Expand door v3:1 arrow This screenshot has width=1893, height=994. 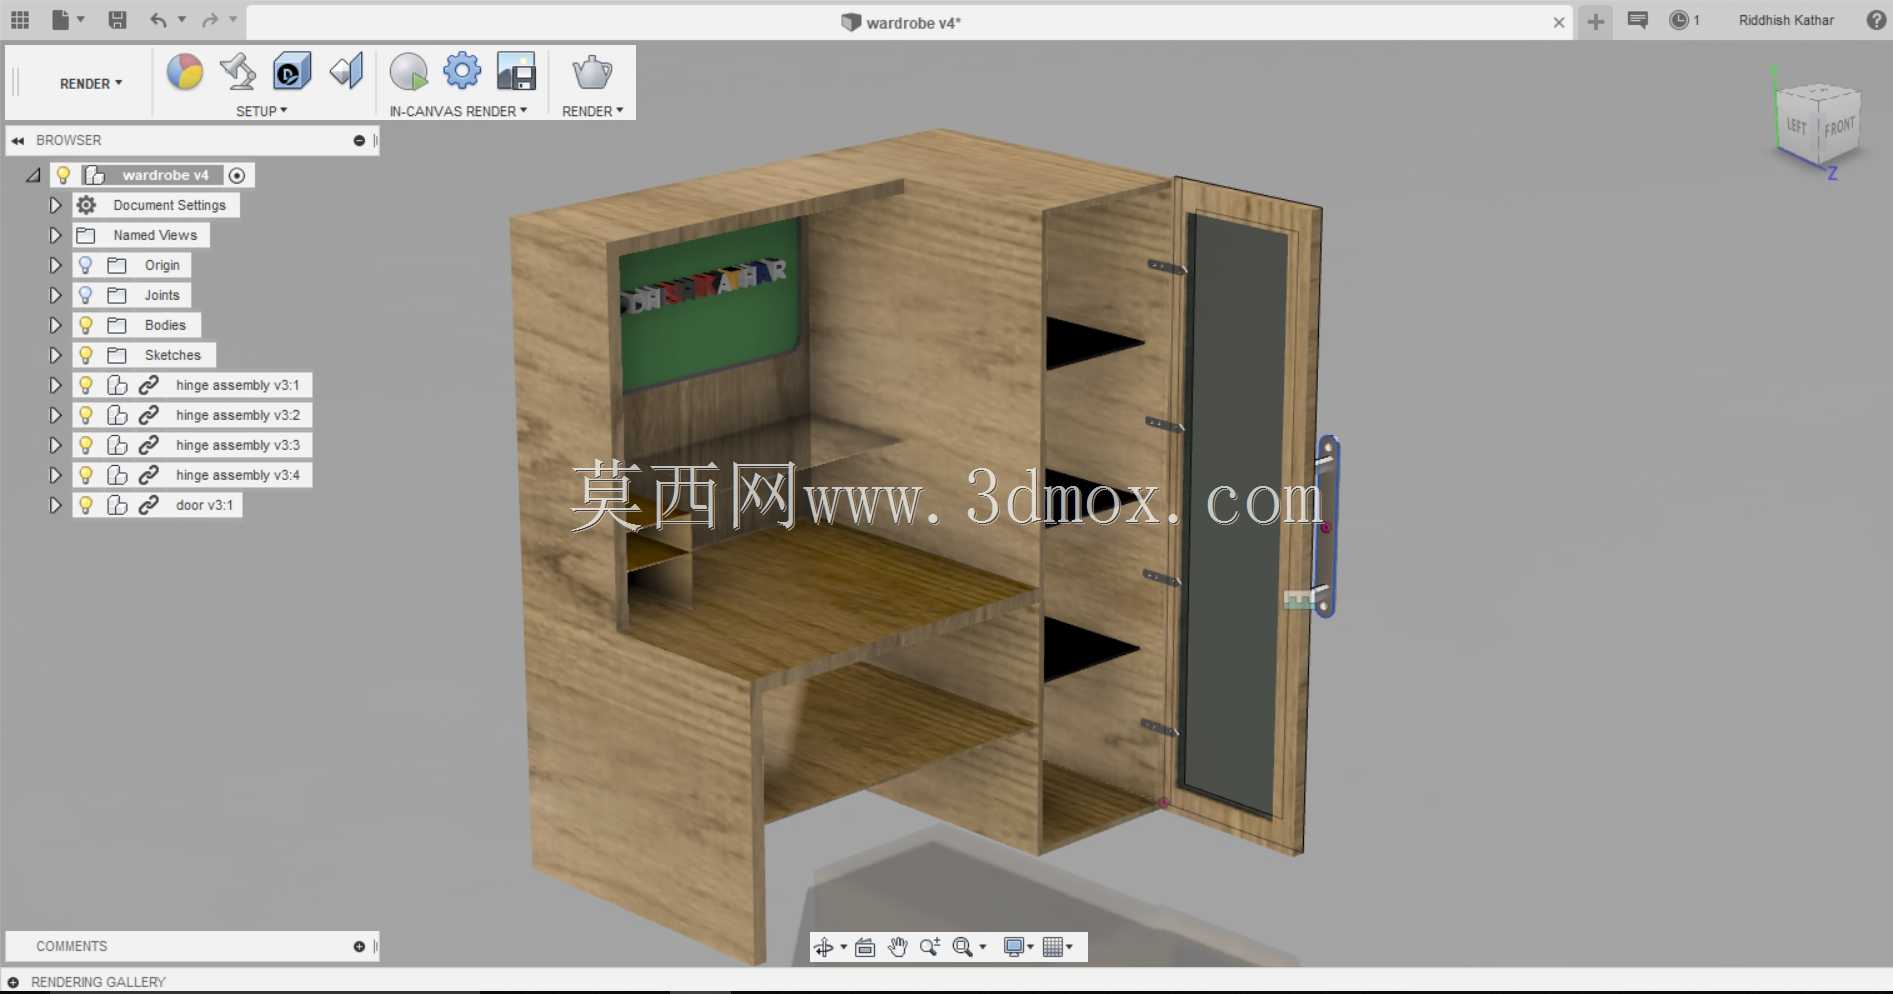[55, 505]
